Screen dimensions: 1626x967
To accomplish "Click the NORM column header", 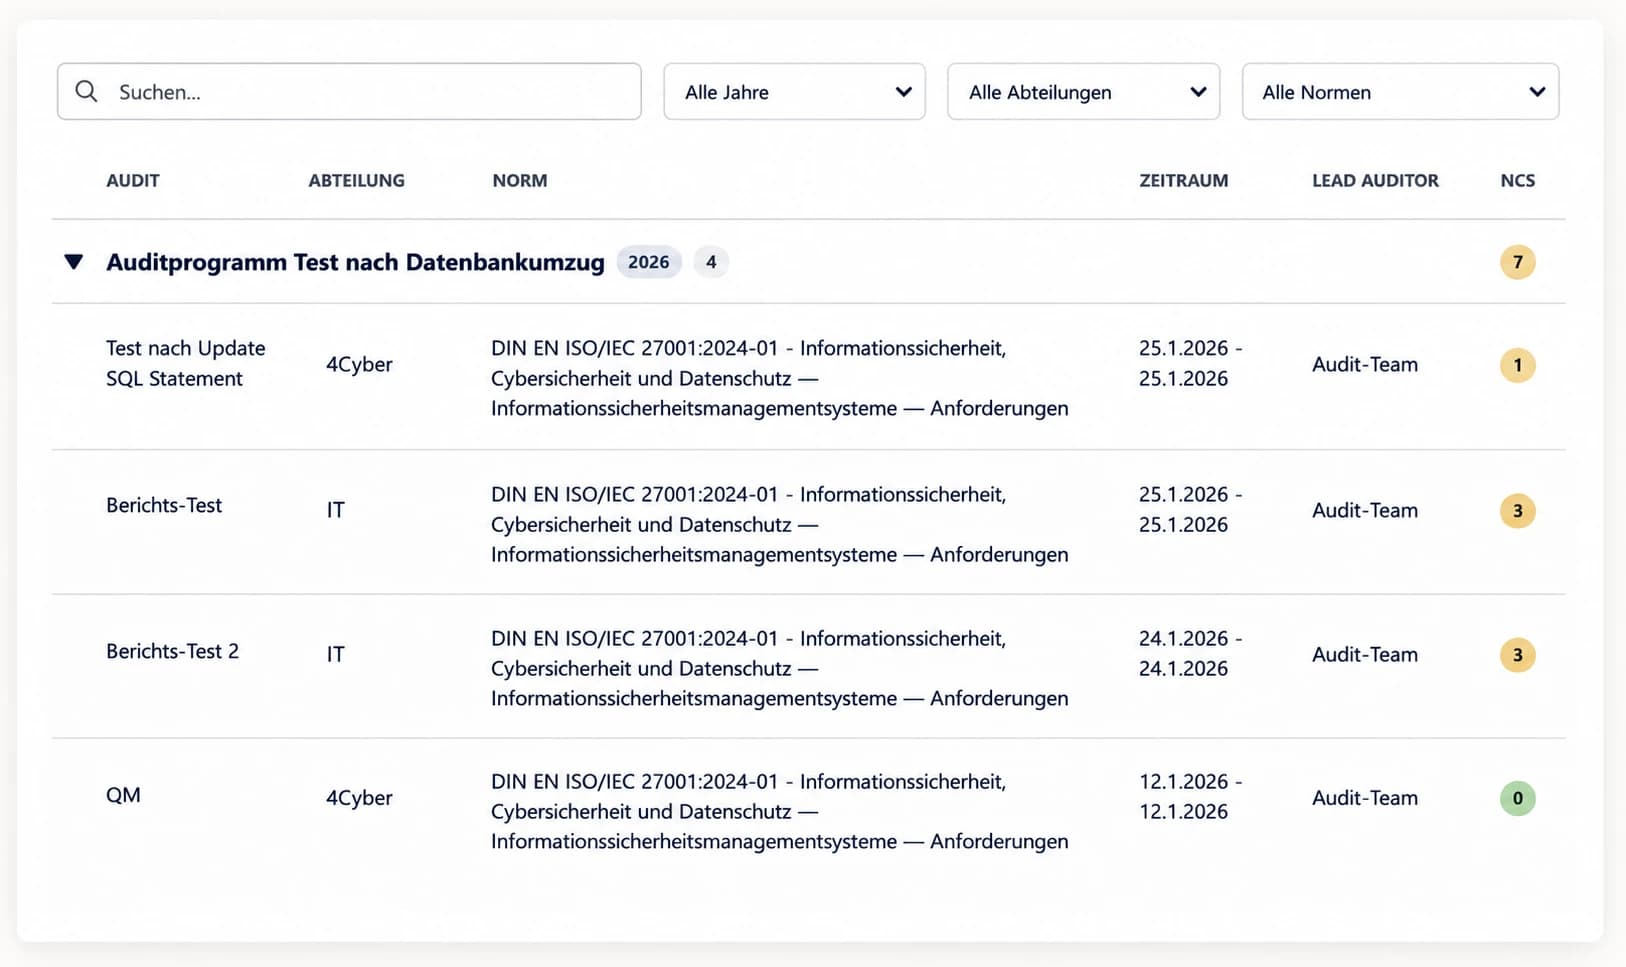I will 520,181.
